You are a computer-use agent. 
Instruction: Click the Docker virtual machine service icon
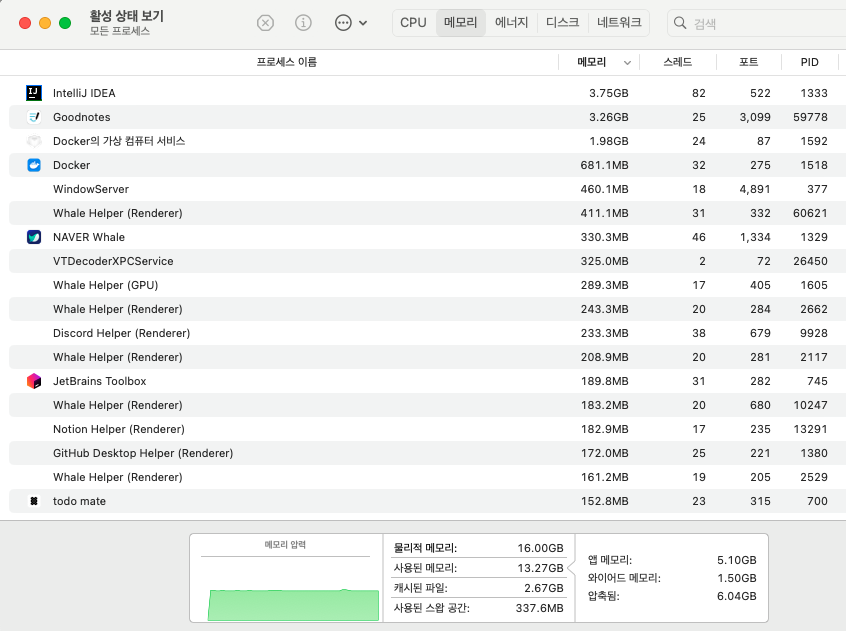click(34, 141)
